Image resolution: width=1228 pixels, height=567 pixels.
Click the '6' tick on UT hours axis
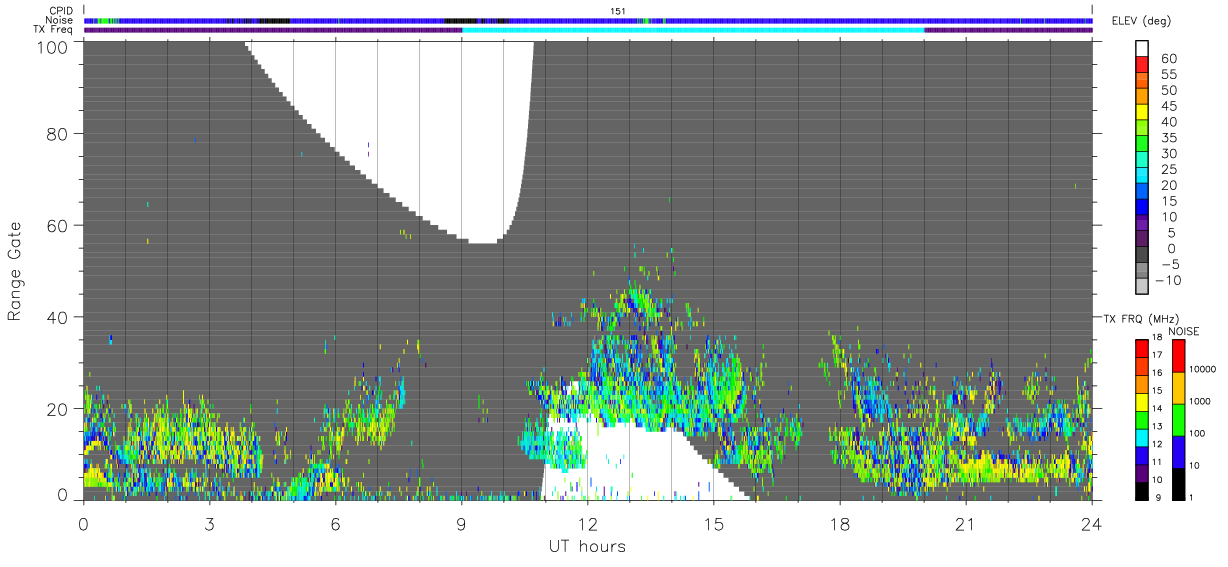point(335,523)
